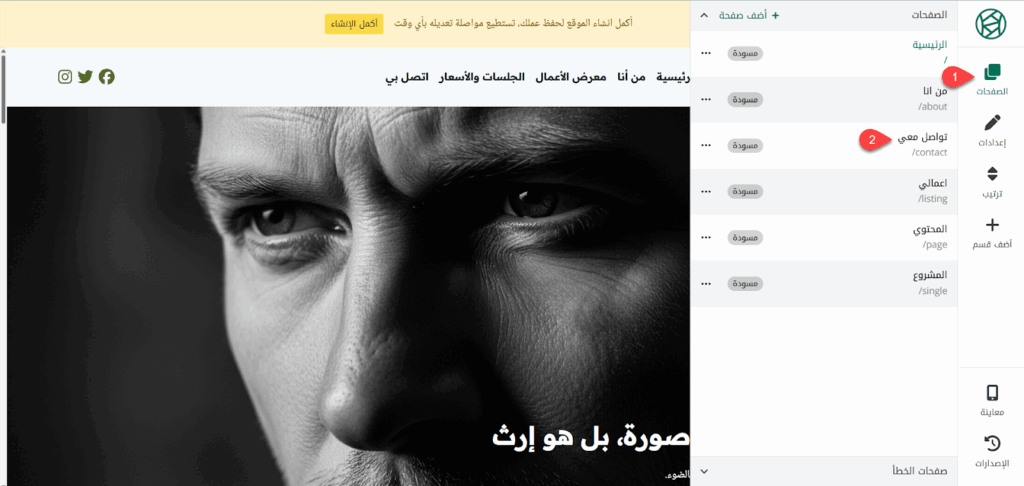Collapse the الصفحات panel header chevron
Screen dimensions: 1024x486
click(703, 16)
